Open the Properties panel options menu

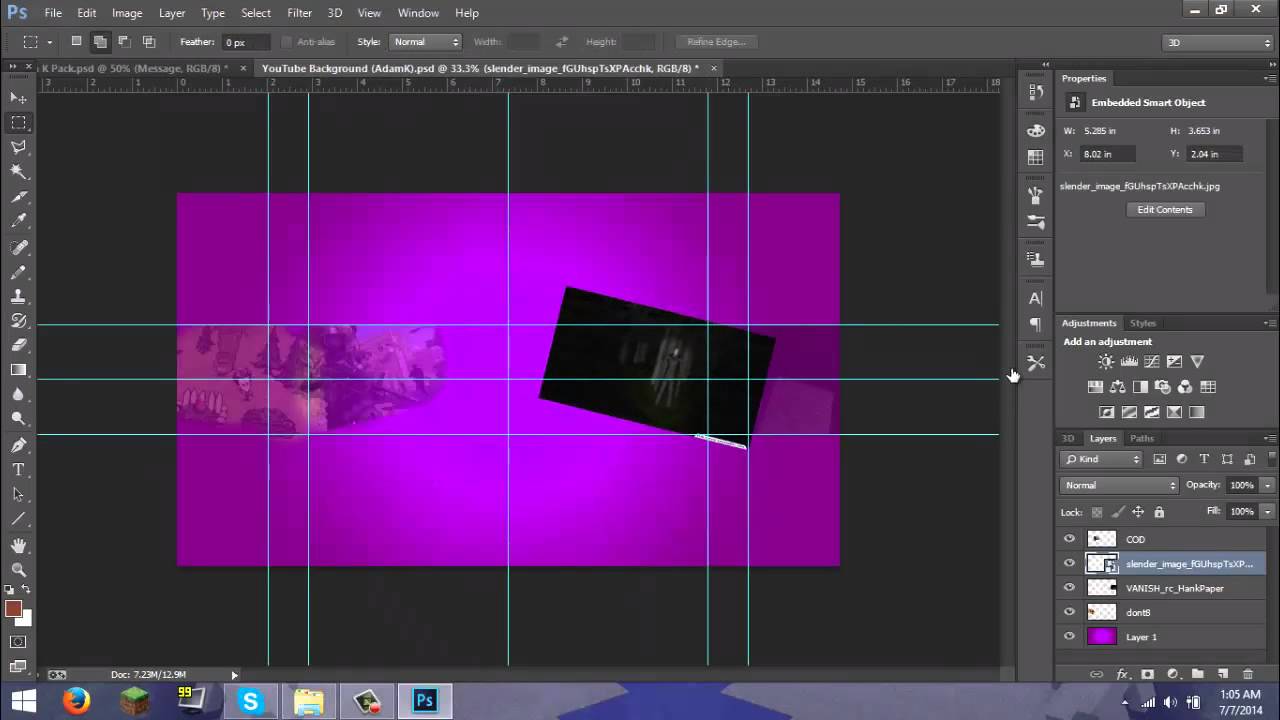[x=1270, y=78]
